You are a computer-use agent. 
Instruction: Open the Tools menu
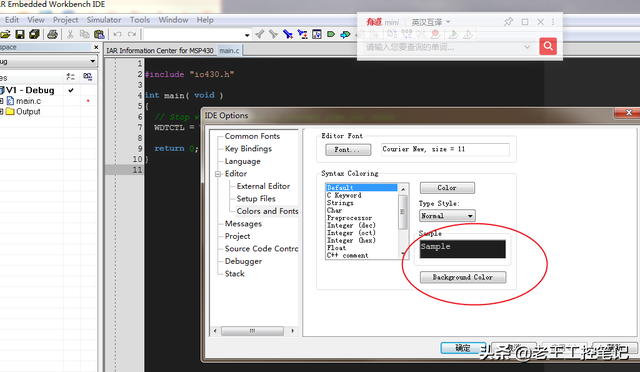(x=140, y=20)
